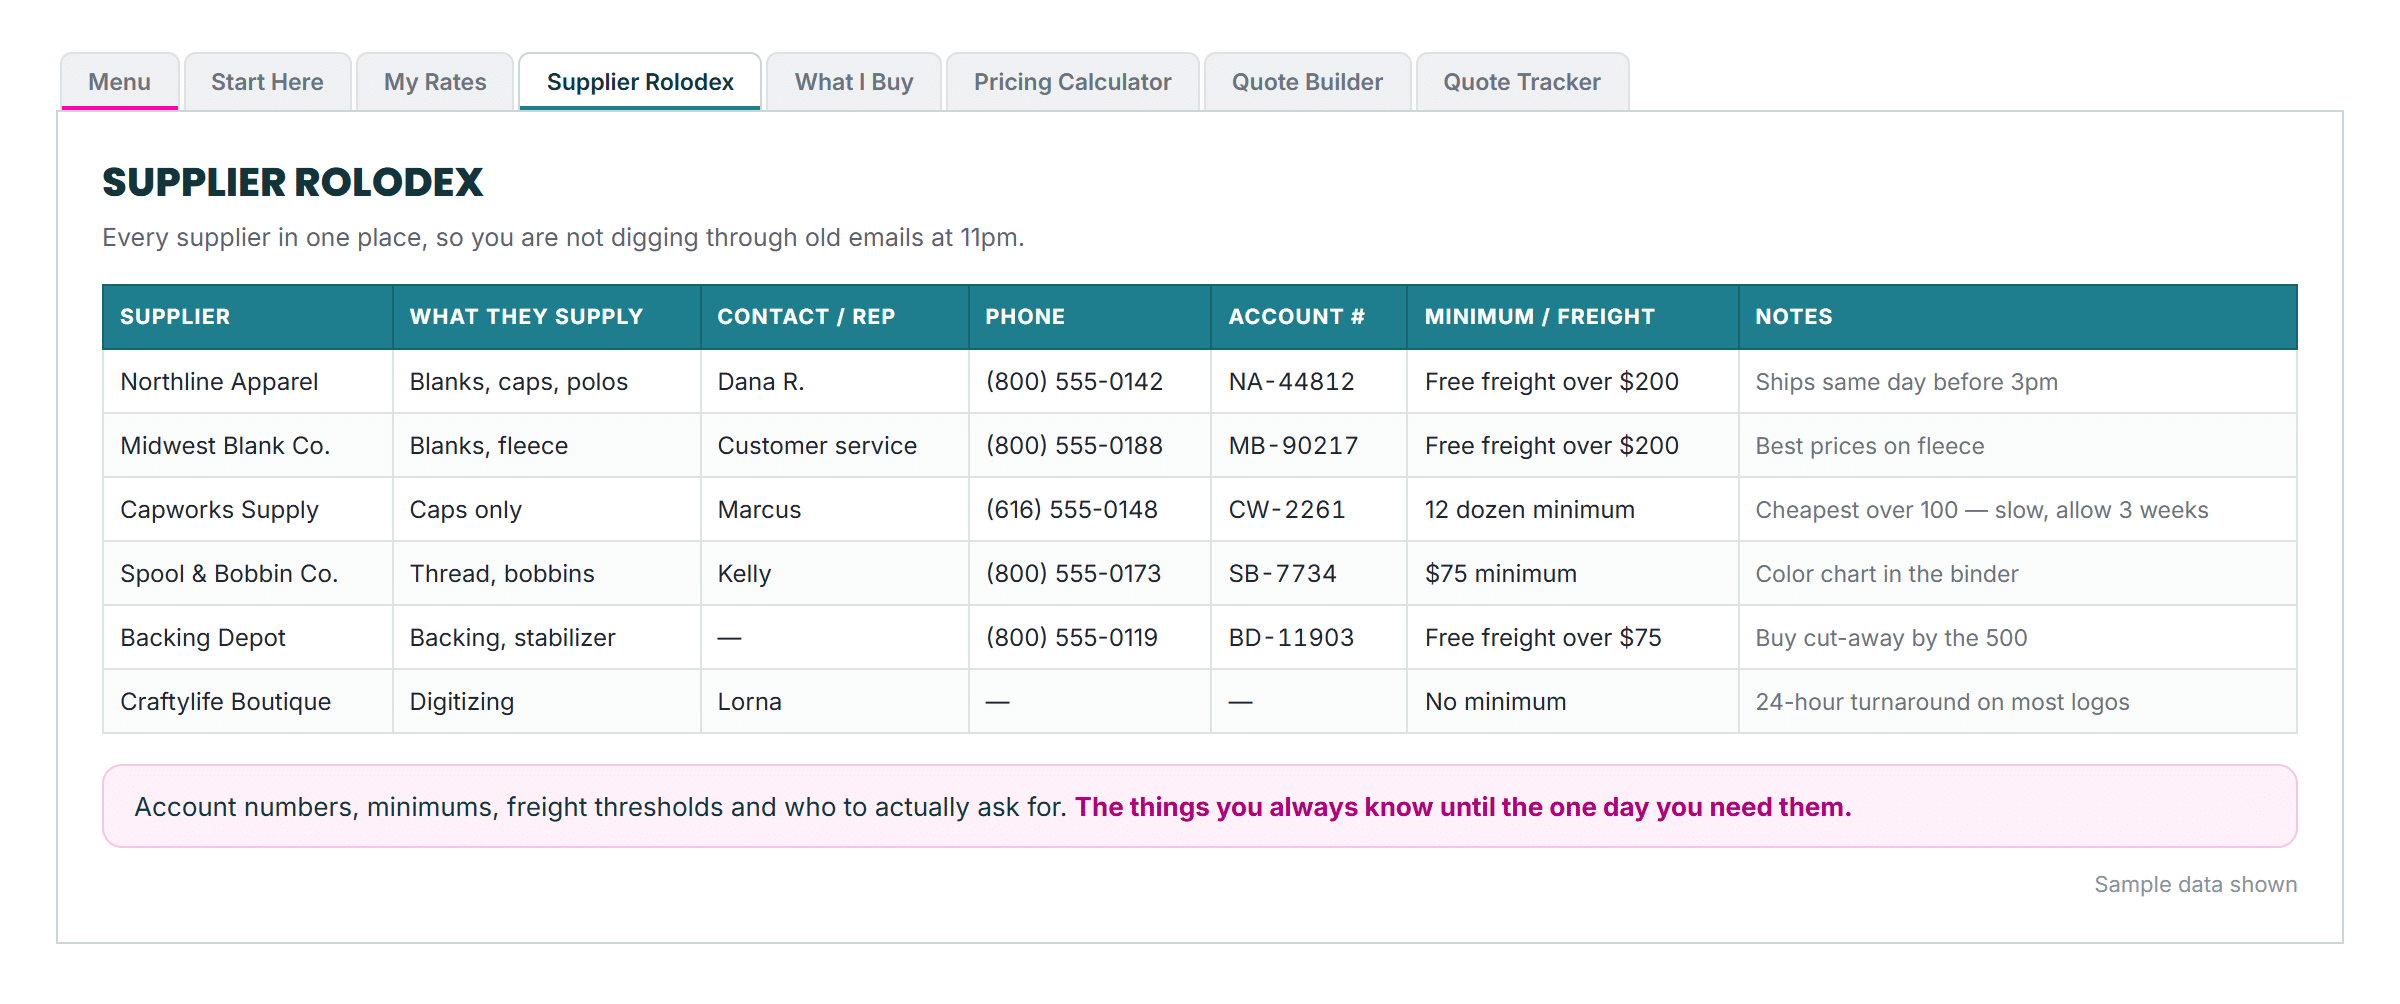
Task: Click the 12 dozen minimum cell
Action: (x=1573, y=510)
